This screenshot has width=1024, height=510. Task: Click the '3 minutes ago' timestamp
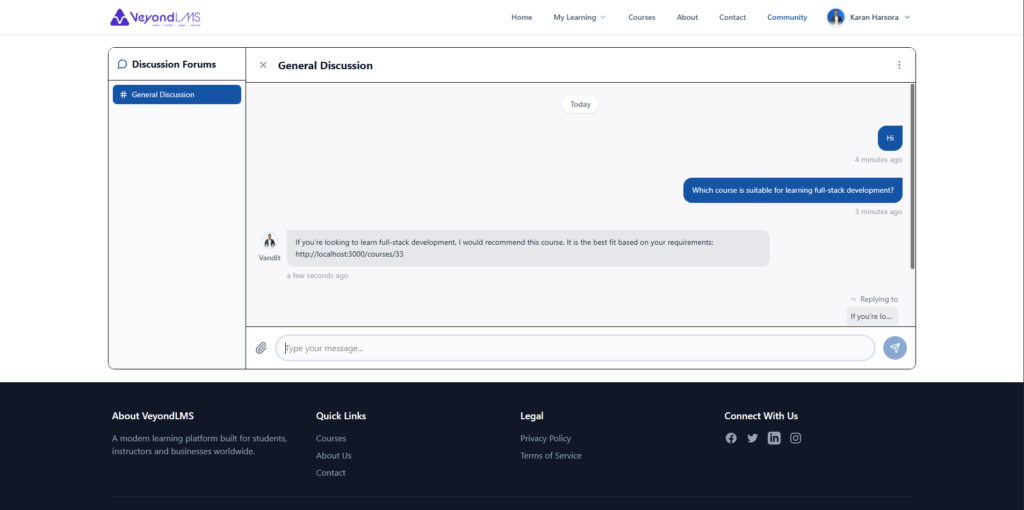coord(878,212)
